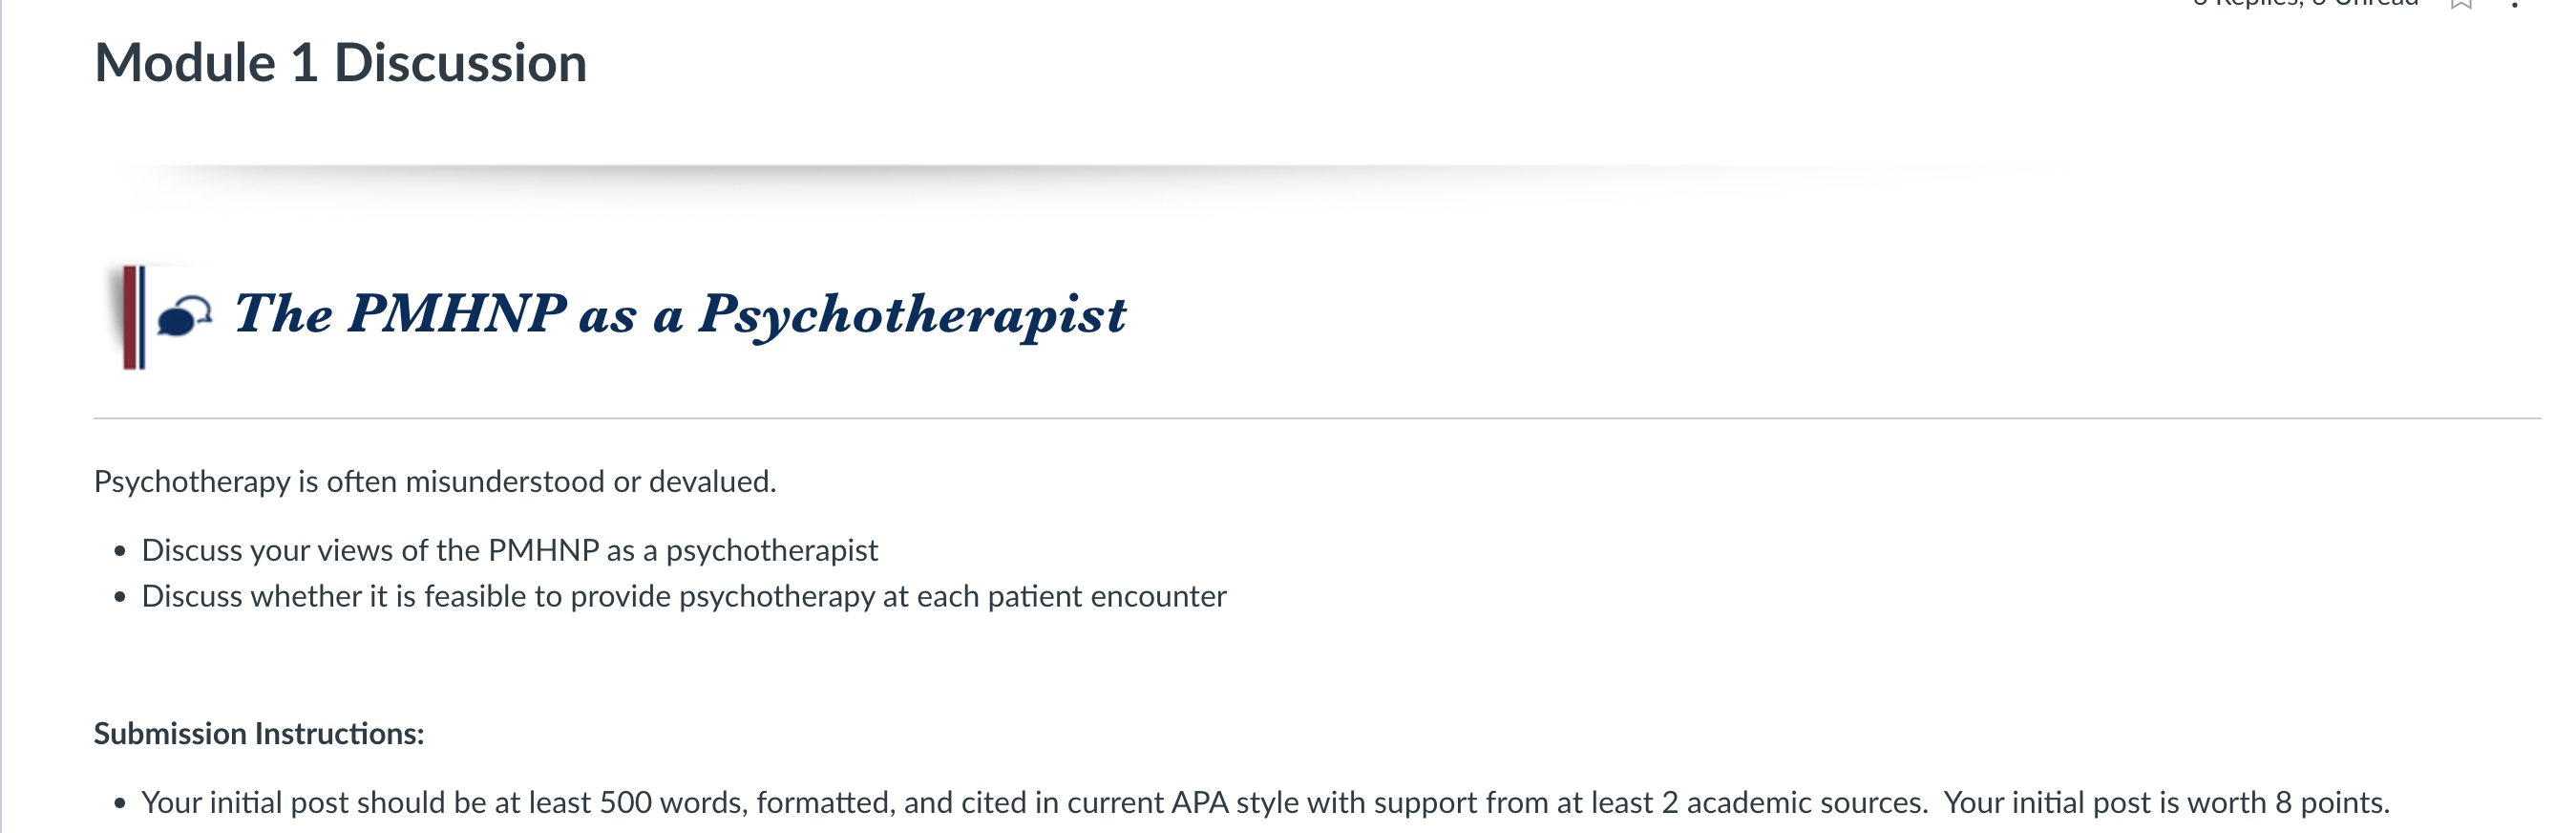This screenshot has width=2576, height=833.
Task: Click the thin horizontal rule below banner
Action: pos(1317,418)
